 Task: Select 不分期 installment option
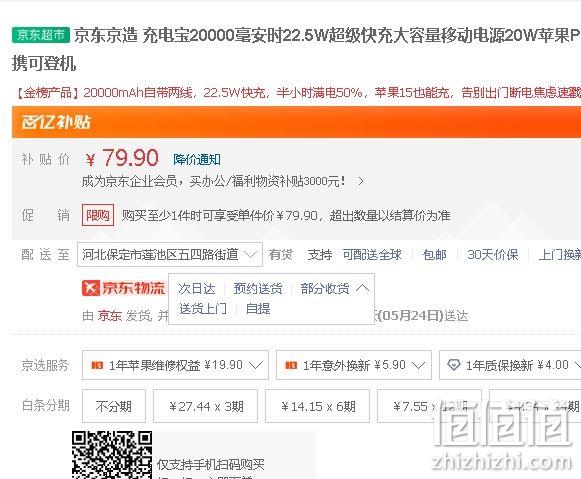114,406
